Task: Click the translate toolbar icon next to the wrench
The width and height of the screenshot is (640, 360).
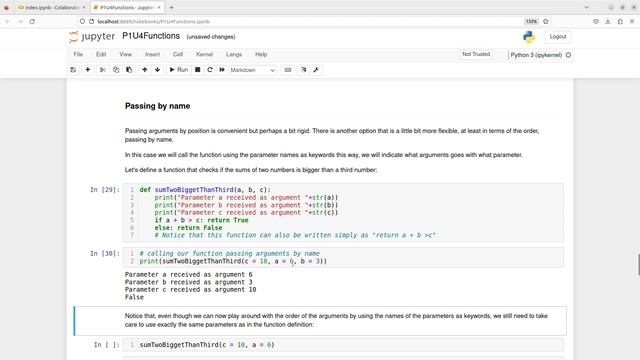Action: click(304, 70)
